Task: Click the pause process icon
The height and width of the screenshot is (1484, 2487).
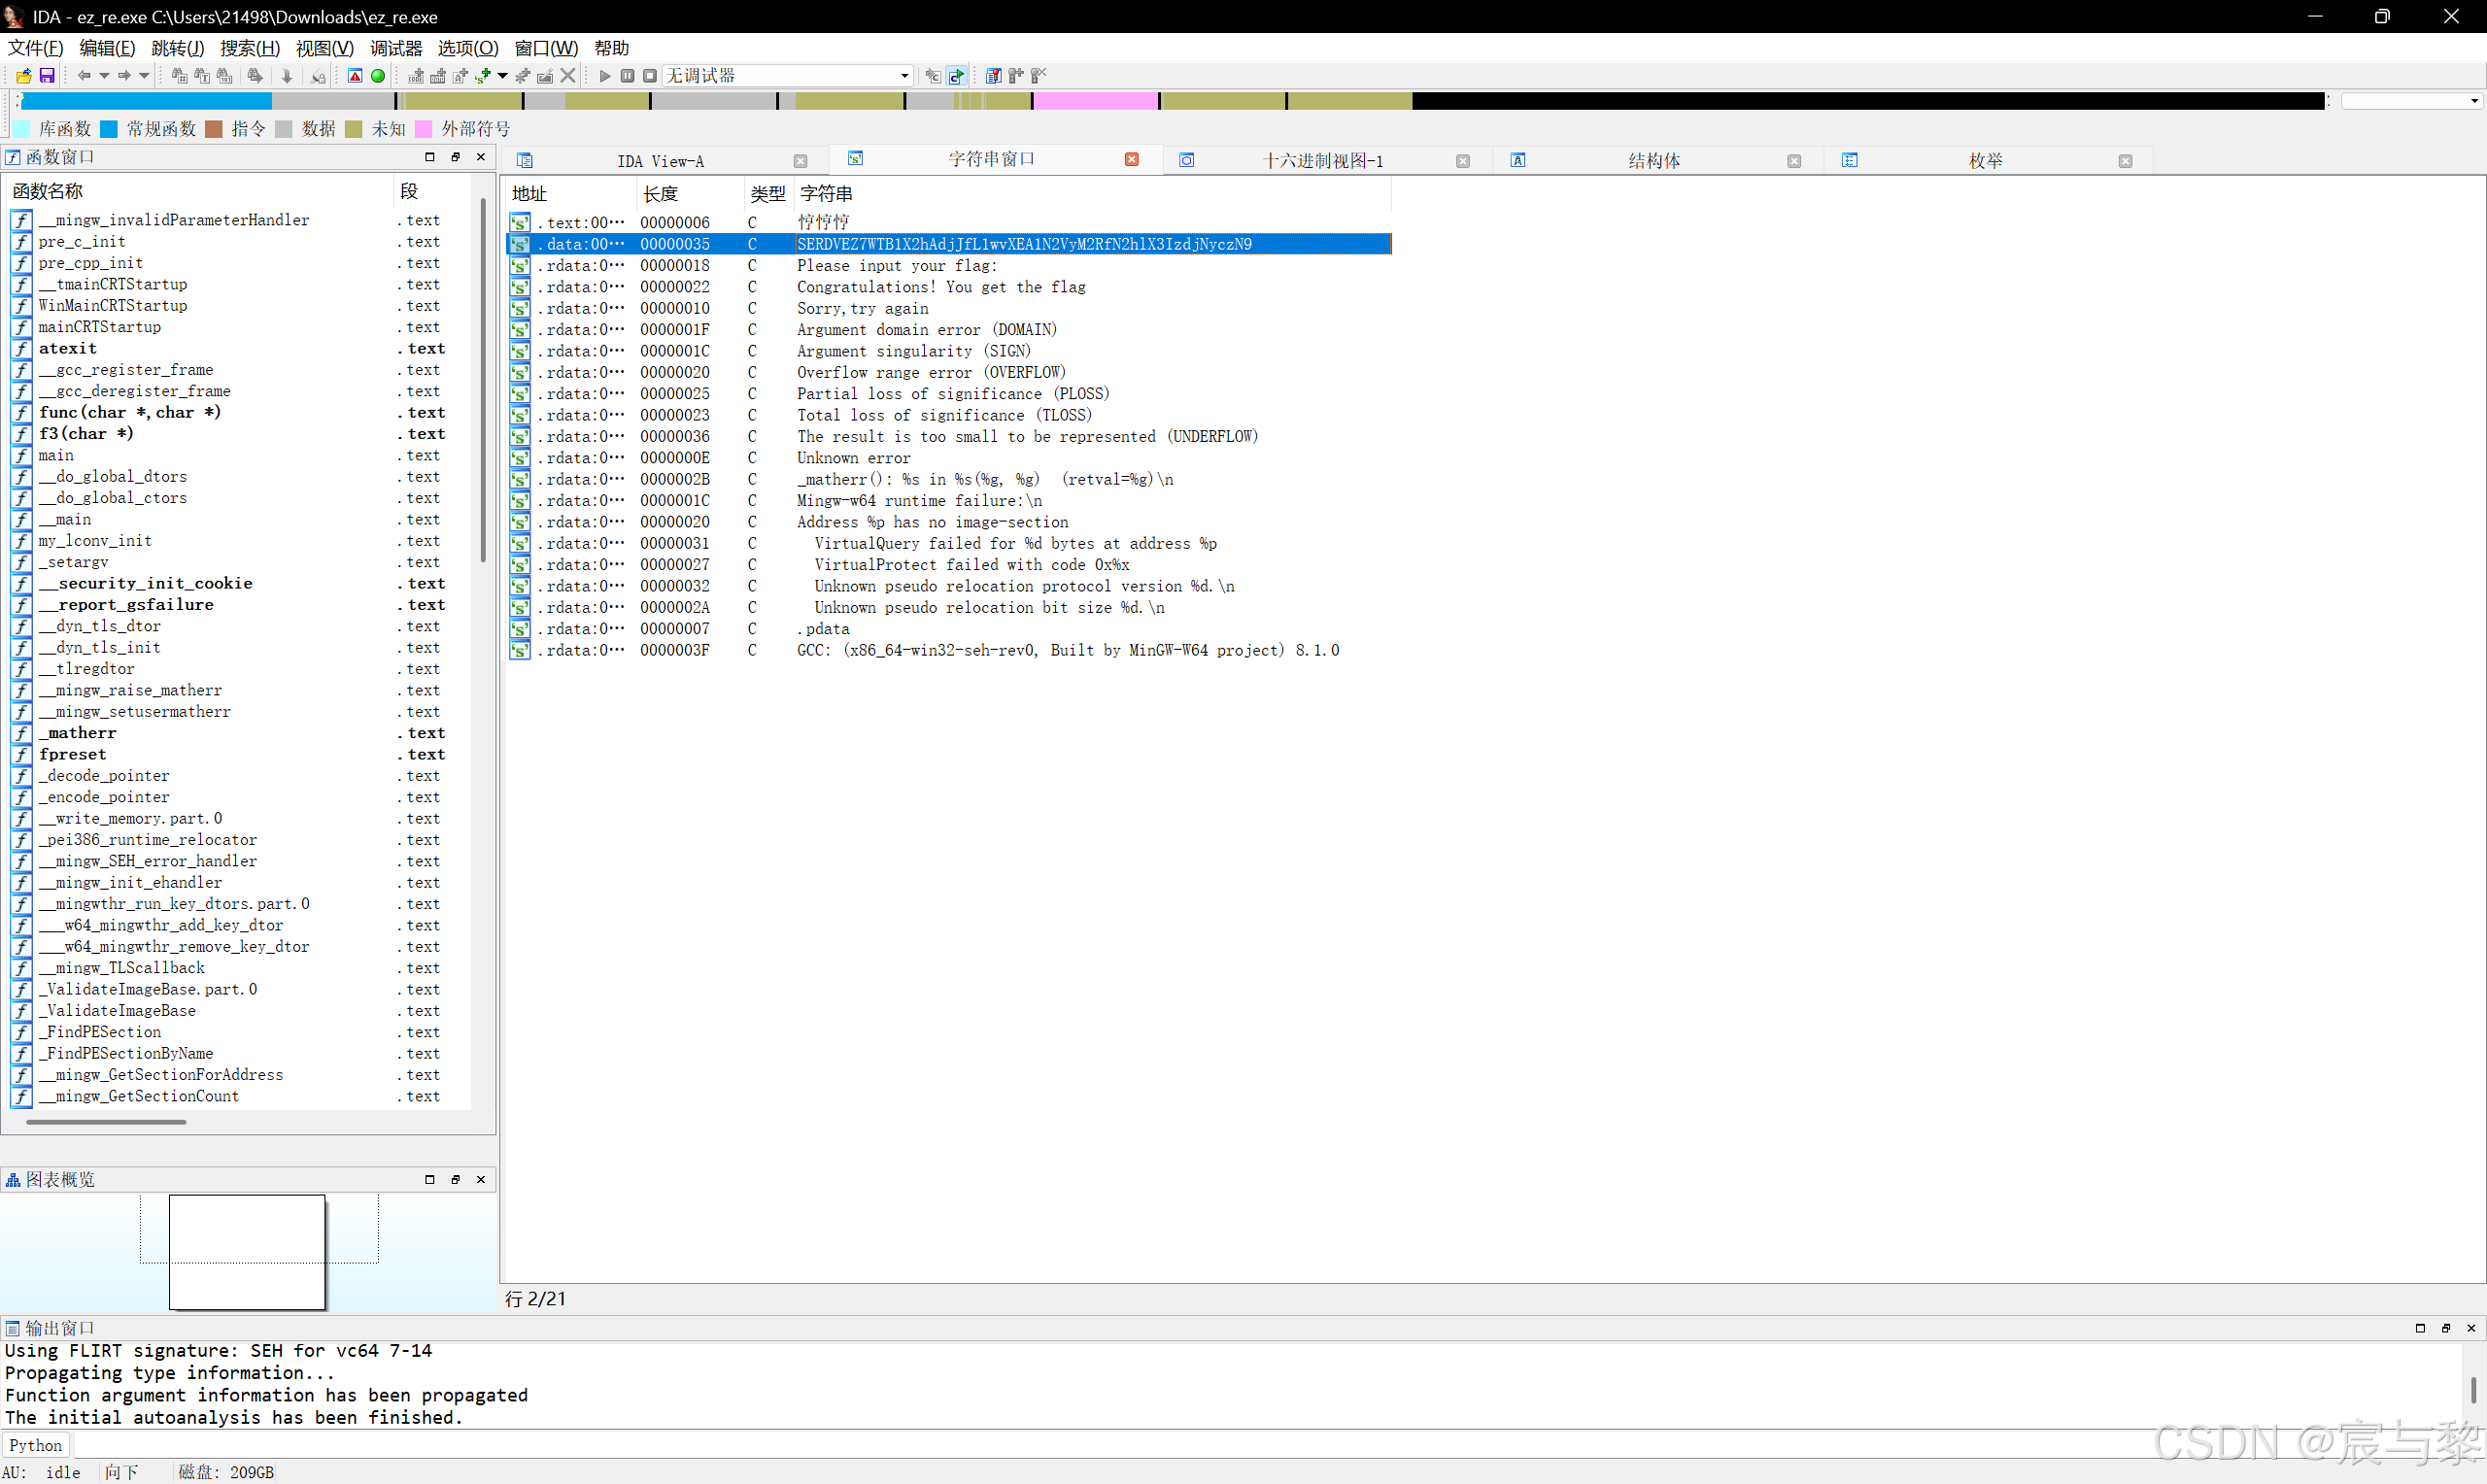Action: (x=627, y=76)
